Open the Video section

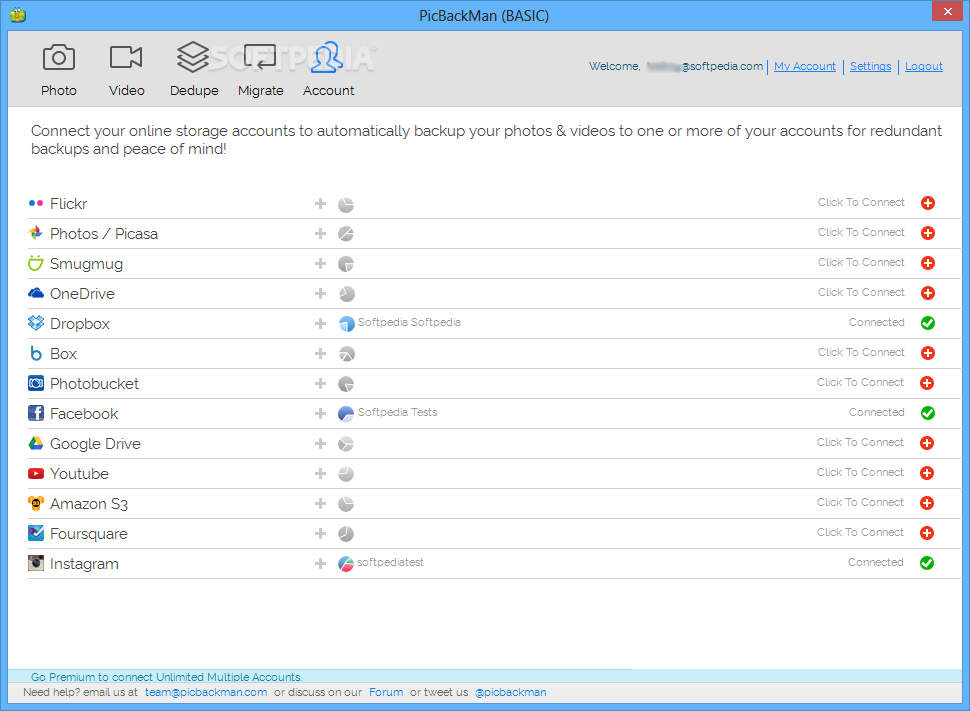(126, 70)
